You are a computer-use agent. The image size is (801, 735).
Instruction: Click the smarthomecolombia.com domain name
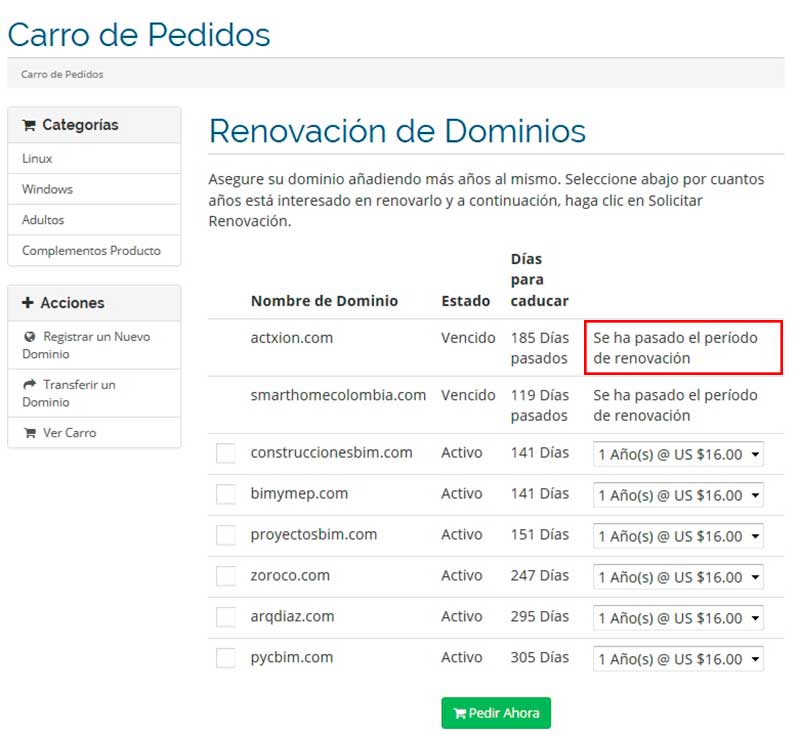pyautogui.click(x=338, y=395)
